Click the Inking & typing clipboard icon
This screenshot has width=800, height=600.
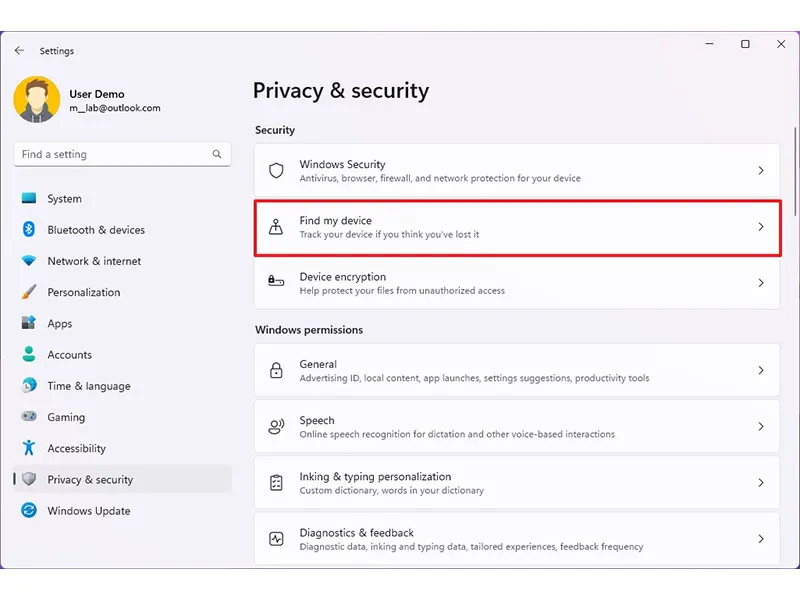(276, 482)
